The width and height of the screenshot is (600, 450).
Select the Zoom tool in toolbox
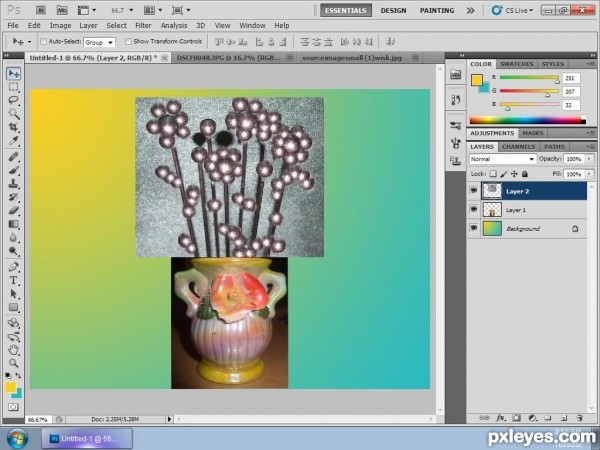point(13,362)
